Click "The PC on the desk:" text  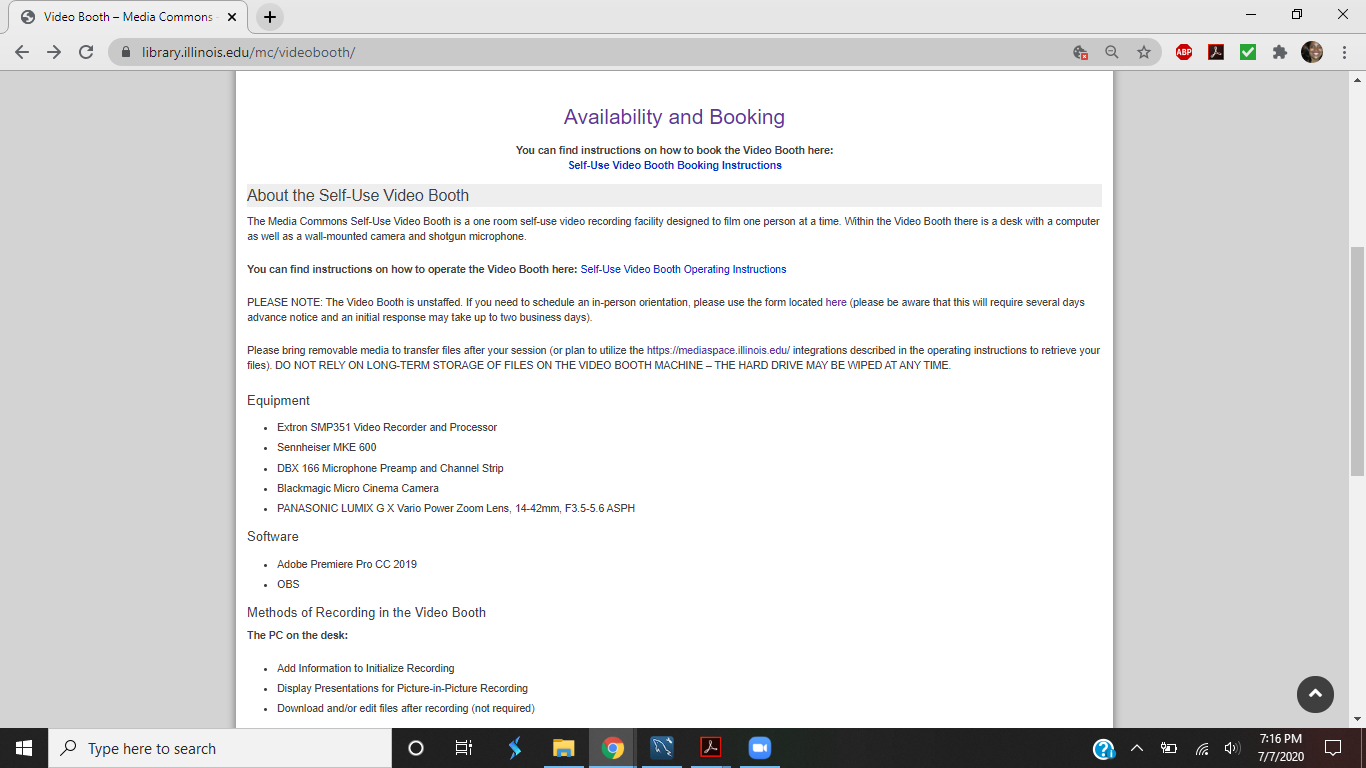[x=298, y=635]
